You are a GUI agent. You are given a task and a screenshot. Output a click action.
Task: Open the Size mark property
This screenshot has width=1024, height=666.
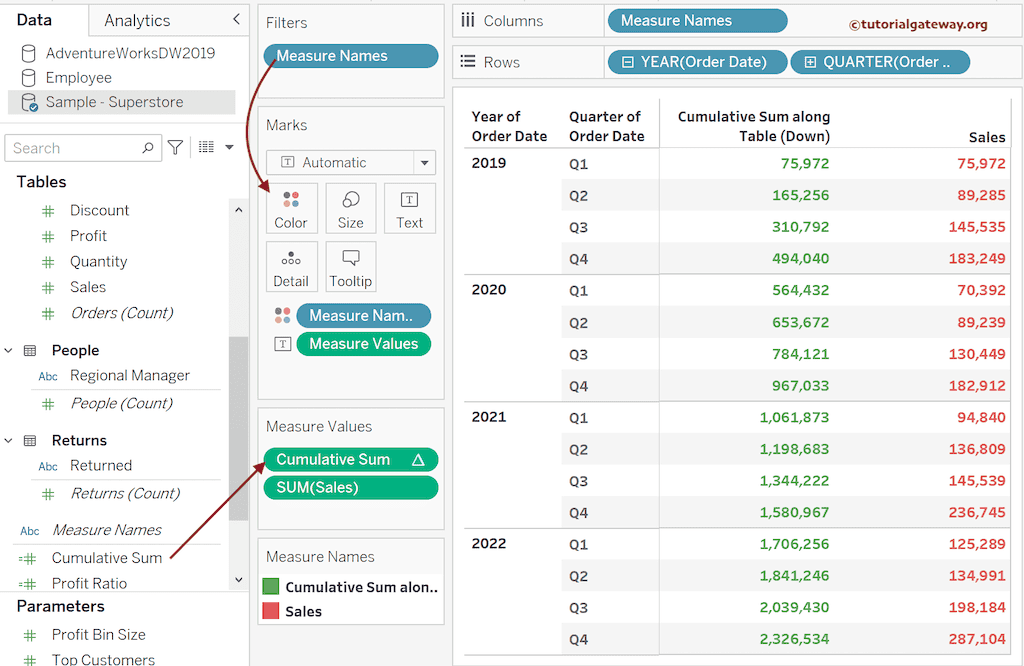click(x=351, y=208)
